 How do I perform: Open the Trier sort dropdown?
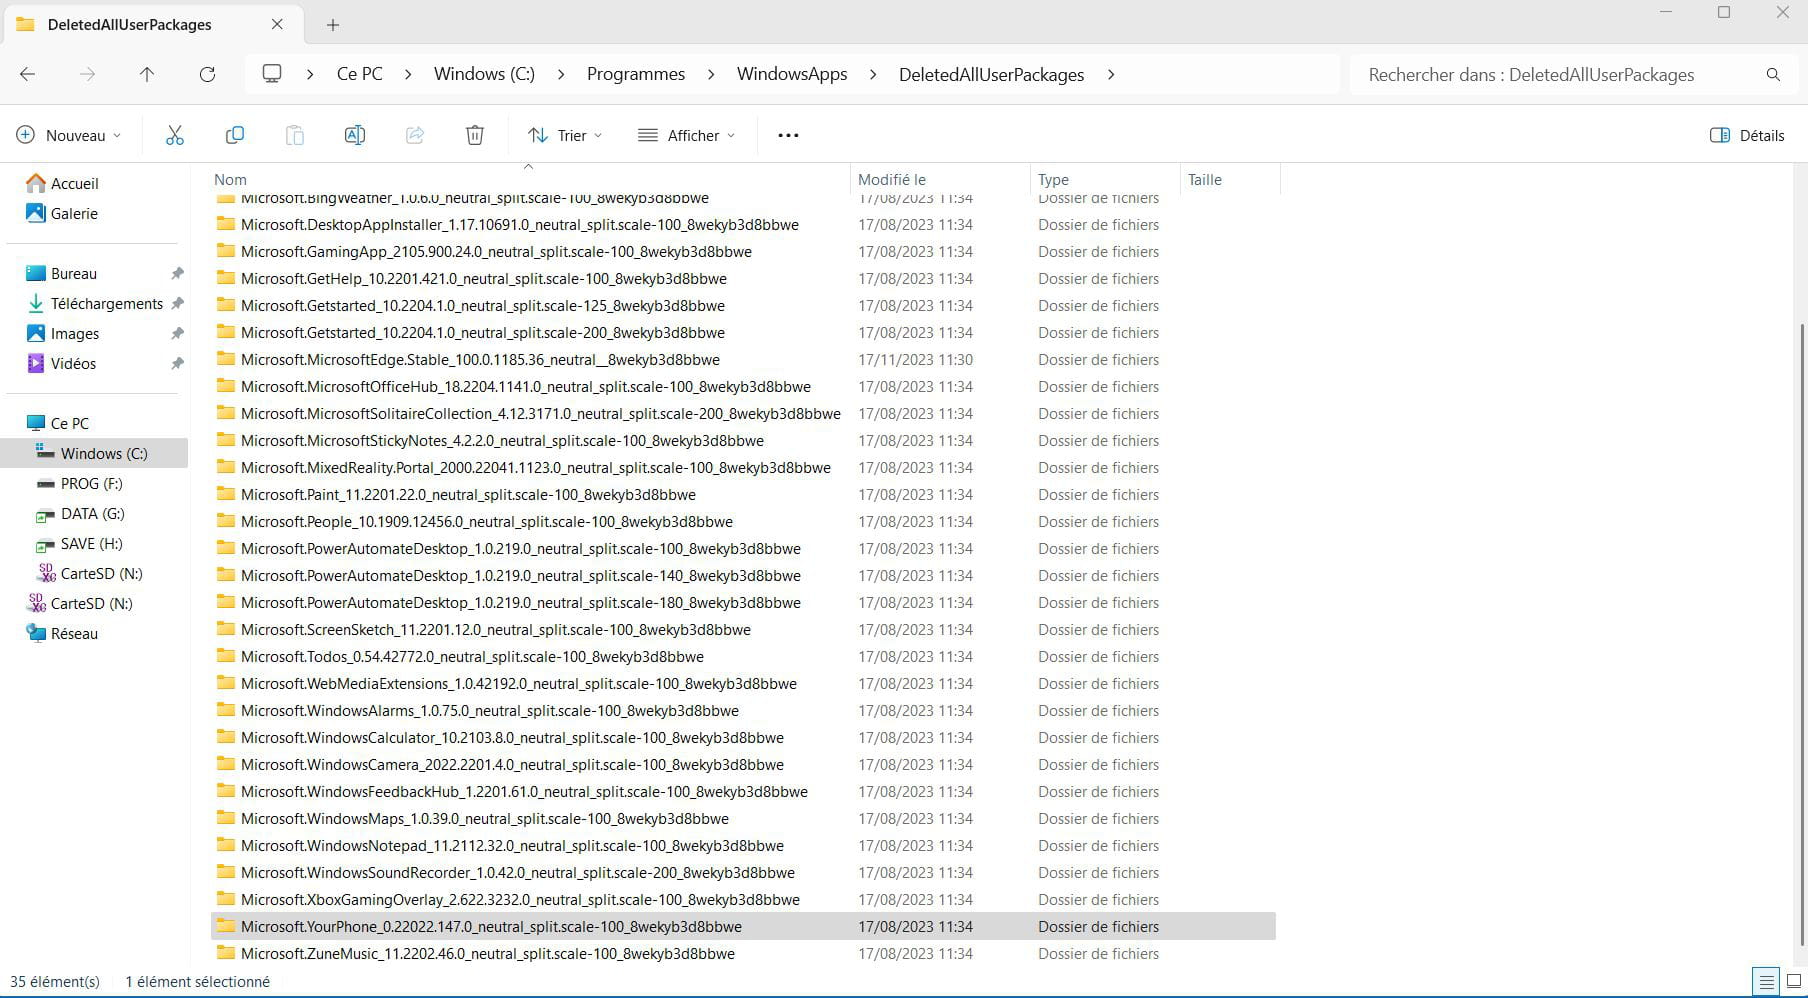point(565,135)
